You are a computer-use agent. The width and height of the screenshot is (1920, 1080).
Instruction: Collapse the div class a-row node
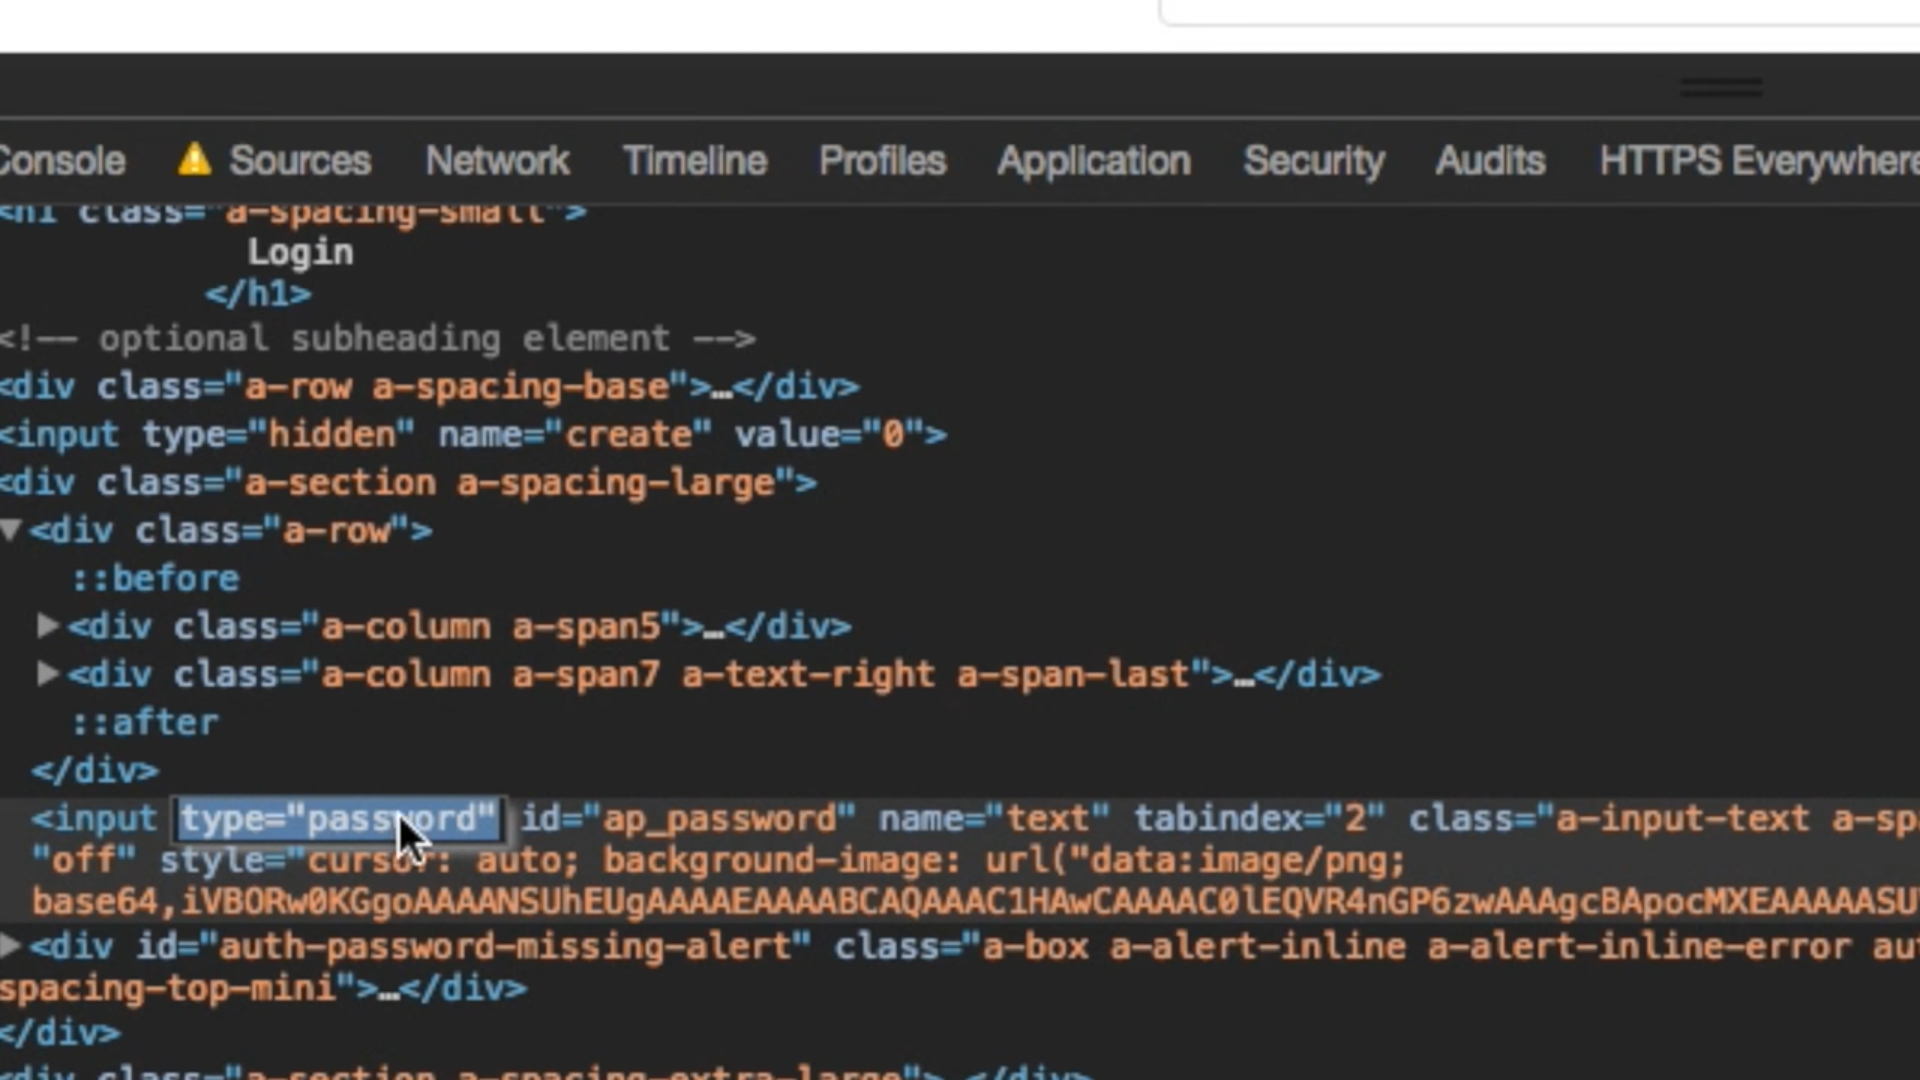tap(11, 529)
